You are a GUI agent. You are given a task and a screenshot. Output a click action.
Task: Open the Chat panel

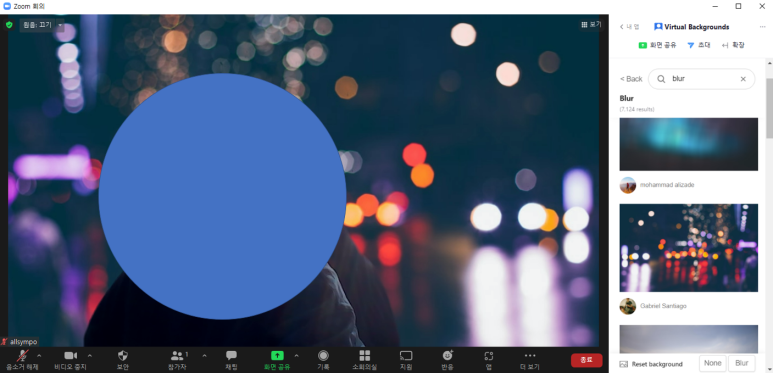coord(231,360)
